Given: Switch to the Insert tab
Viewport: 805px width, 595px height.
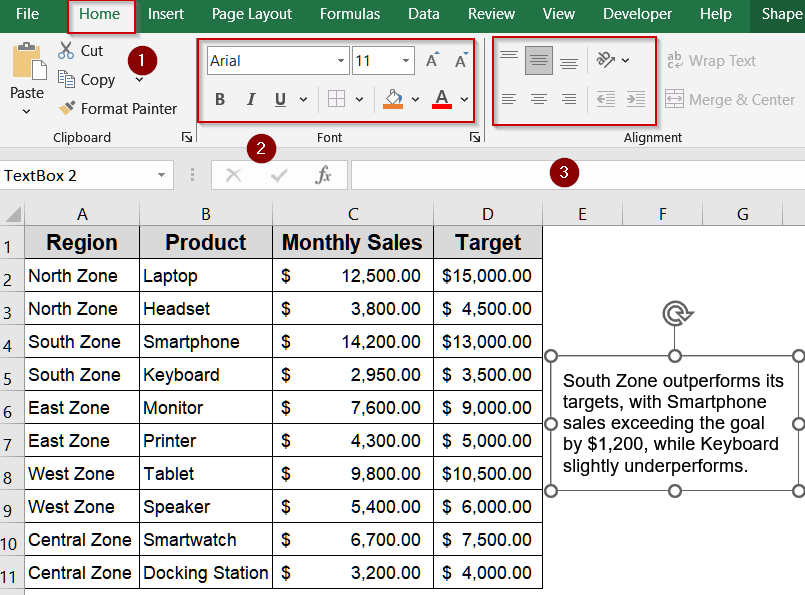Looking at the screenshot, I should click(166, 14).
